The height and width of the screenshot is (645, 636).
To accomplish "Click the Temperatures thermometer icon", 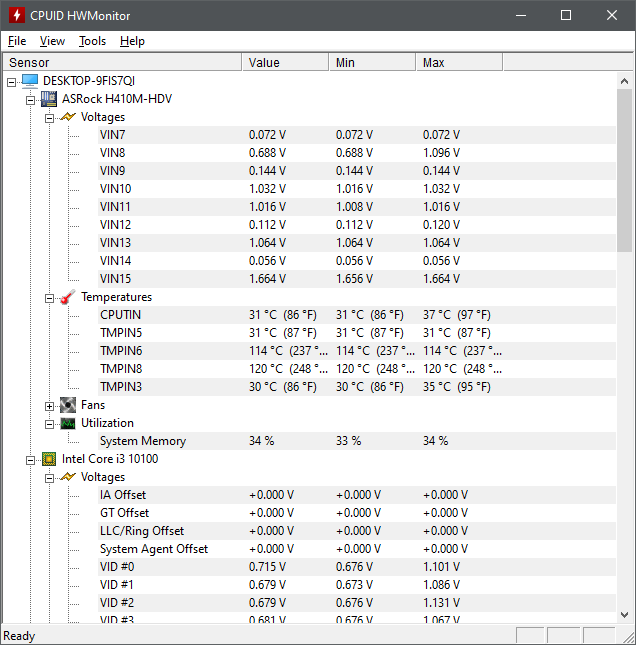I will click(68, 297).
